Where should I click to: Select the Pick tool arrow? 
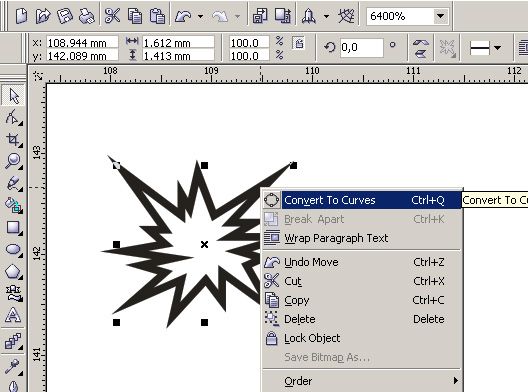13,96
